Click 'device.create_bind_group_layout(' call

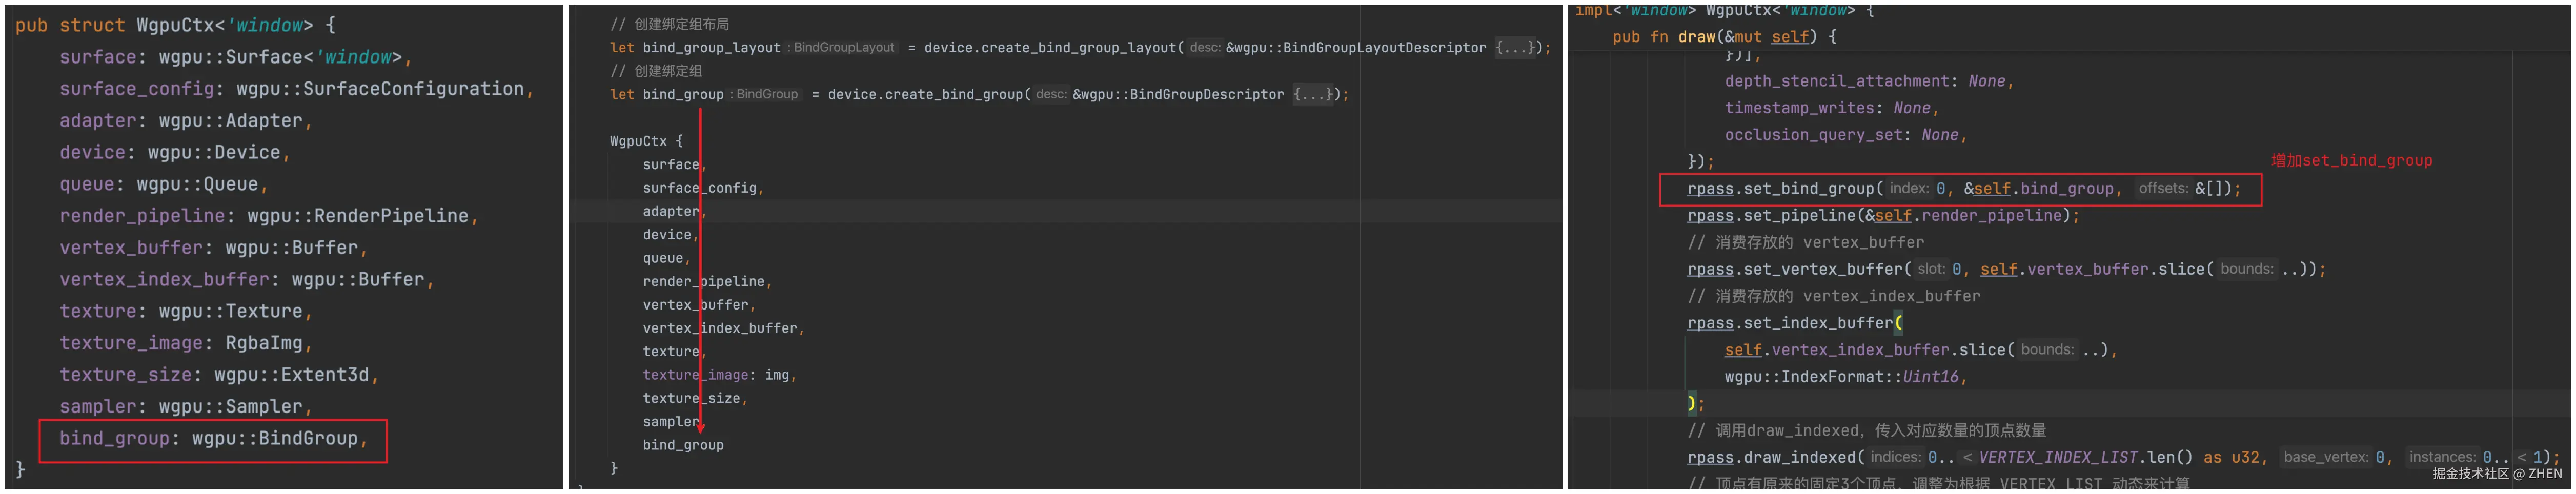pos(1054,47)
